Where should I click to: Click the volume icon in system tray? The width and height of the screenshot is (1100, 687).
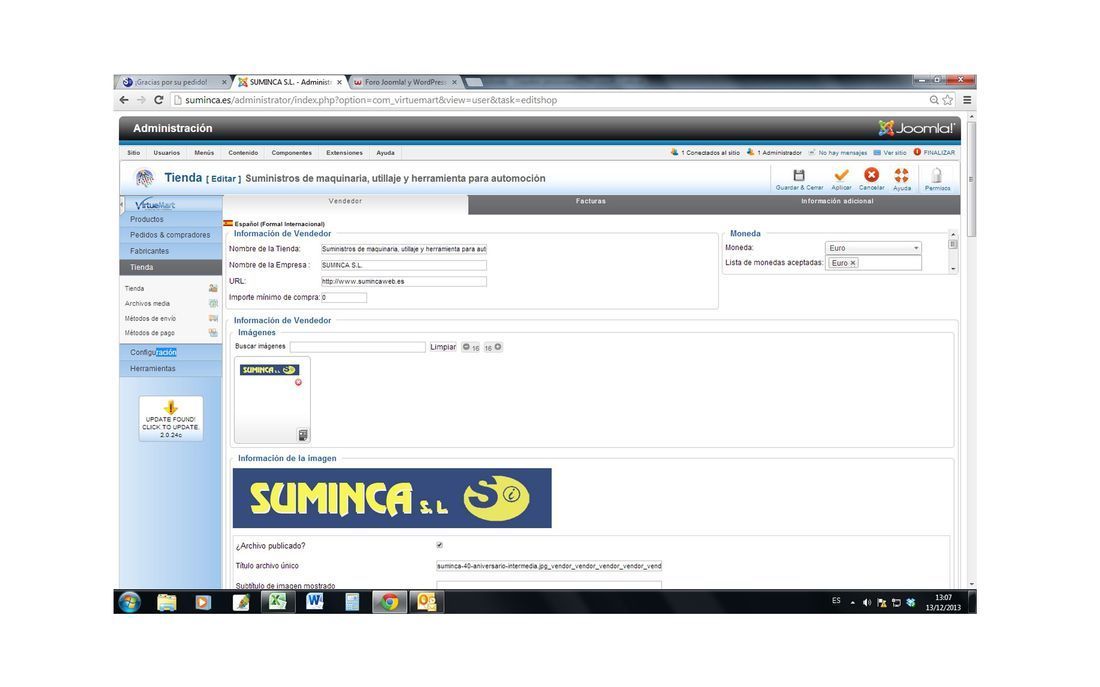pos(866,603)
